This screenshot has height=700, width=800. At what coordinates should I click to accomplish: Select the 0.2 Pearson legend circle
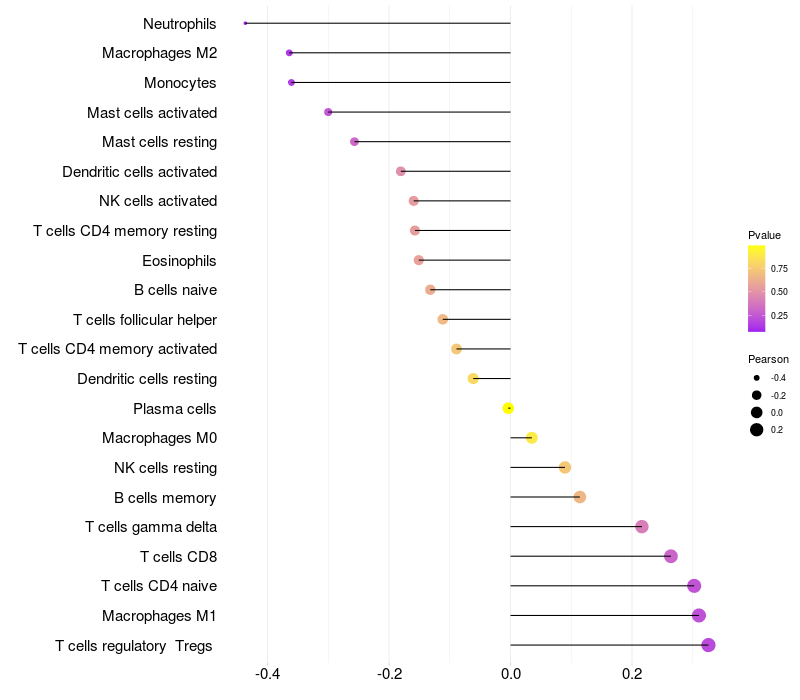tap(757, 430)
